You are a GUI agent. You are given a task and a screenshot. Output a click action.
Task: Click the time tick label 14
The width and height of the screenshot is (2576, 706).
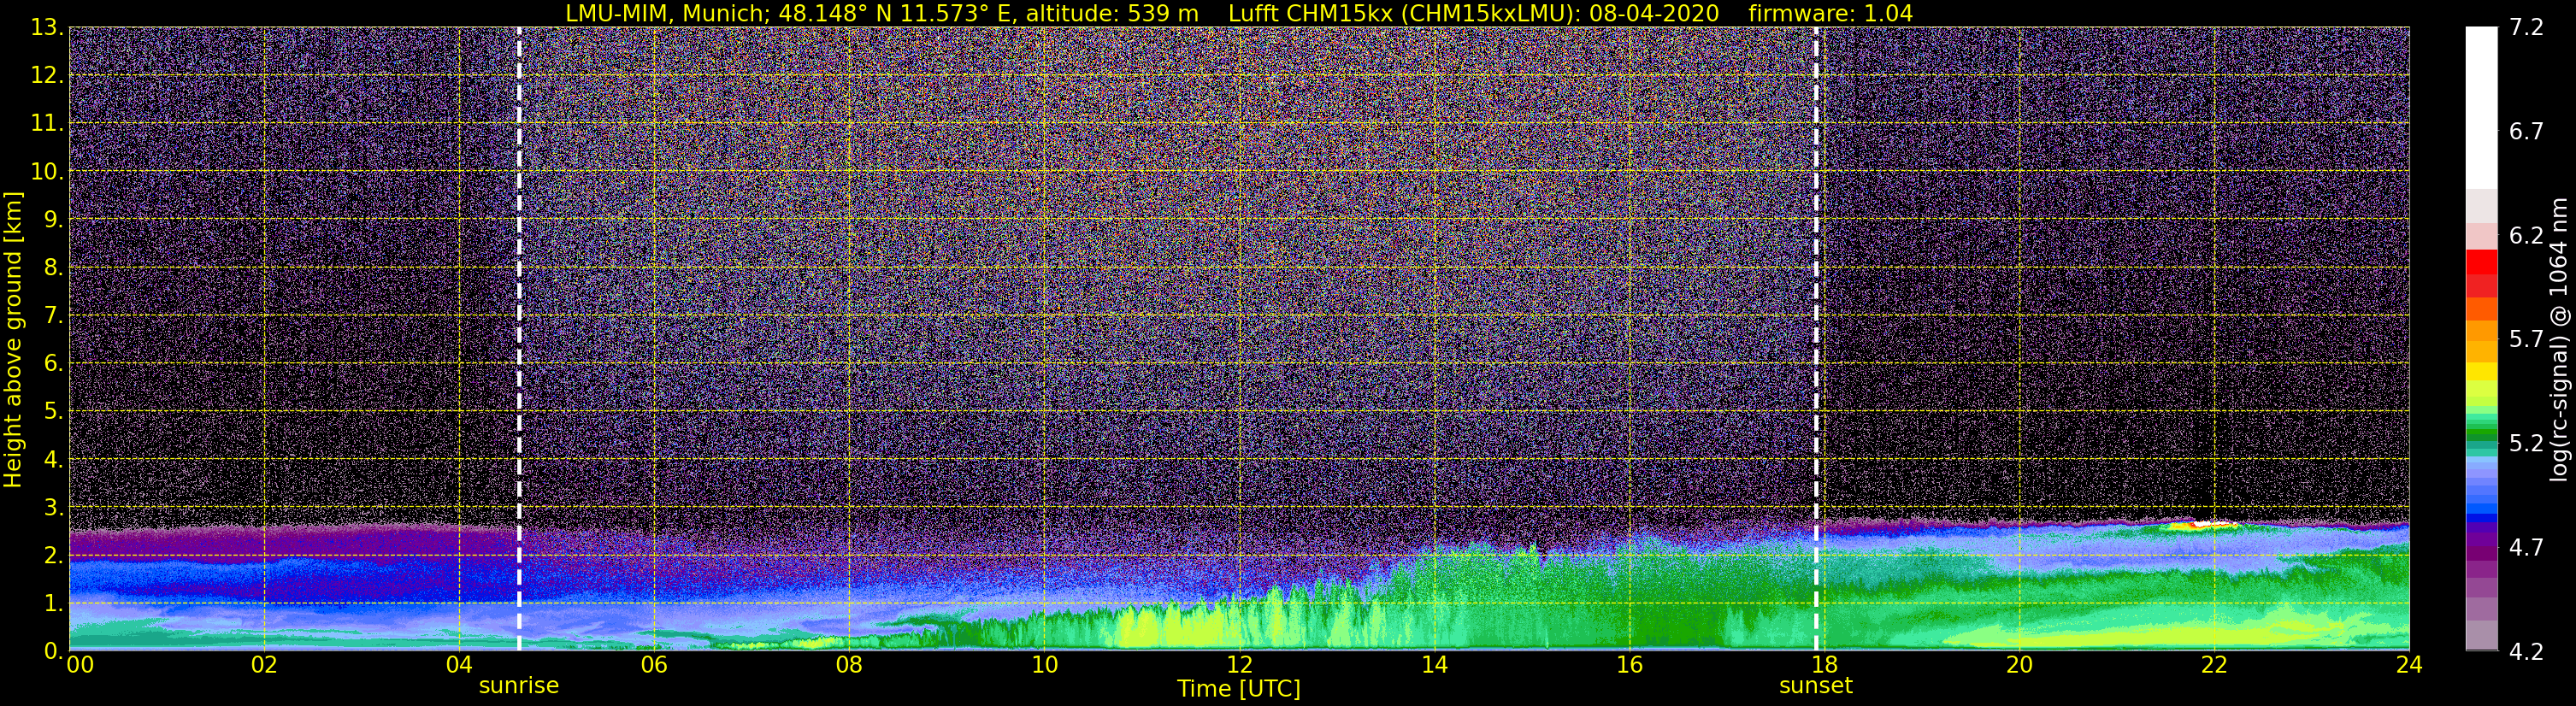click(1434, 665)
